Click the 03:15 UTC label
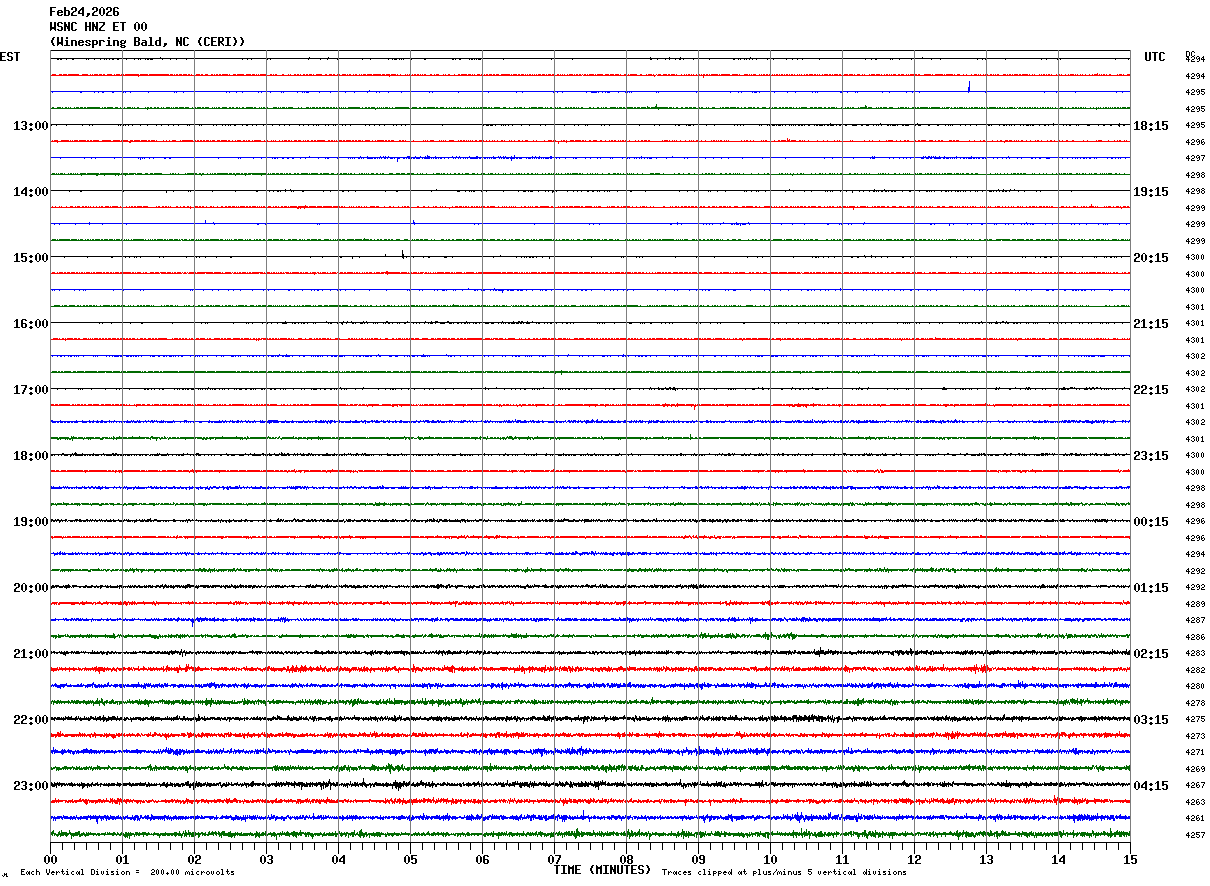 point(1151,720)
